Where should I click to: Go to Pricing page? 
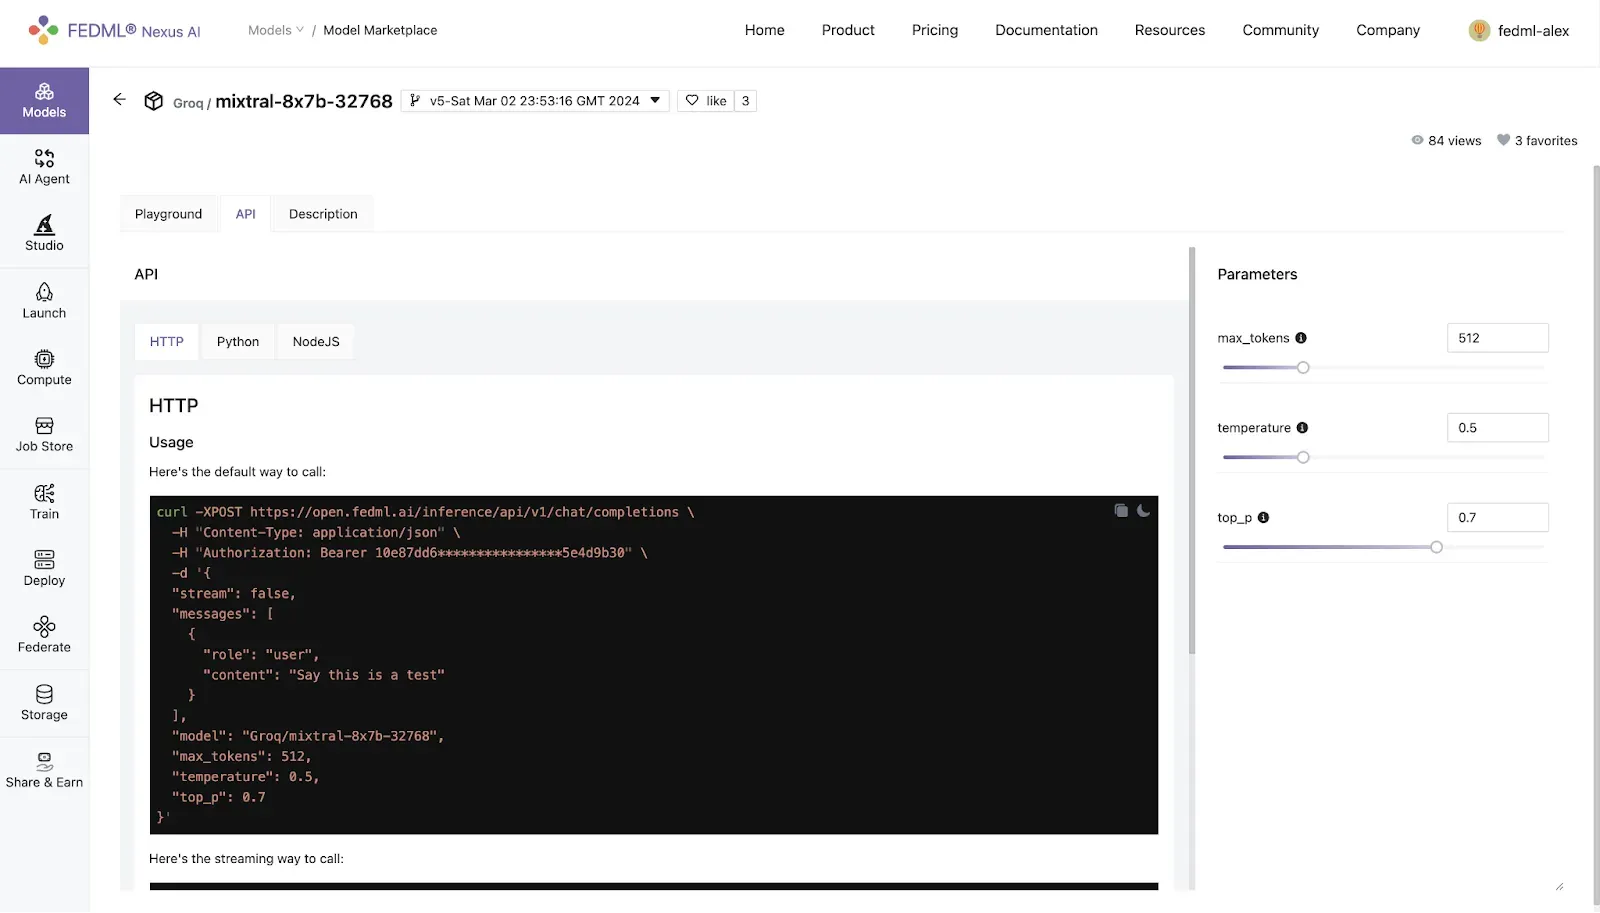935,31
